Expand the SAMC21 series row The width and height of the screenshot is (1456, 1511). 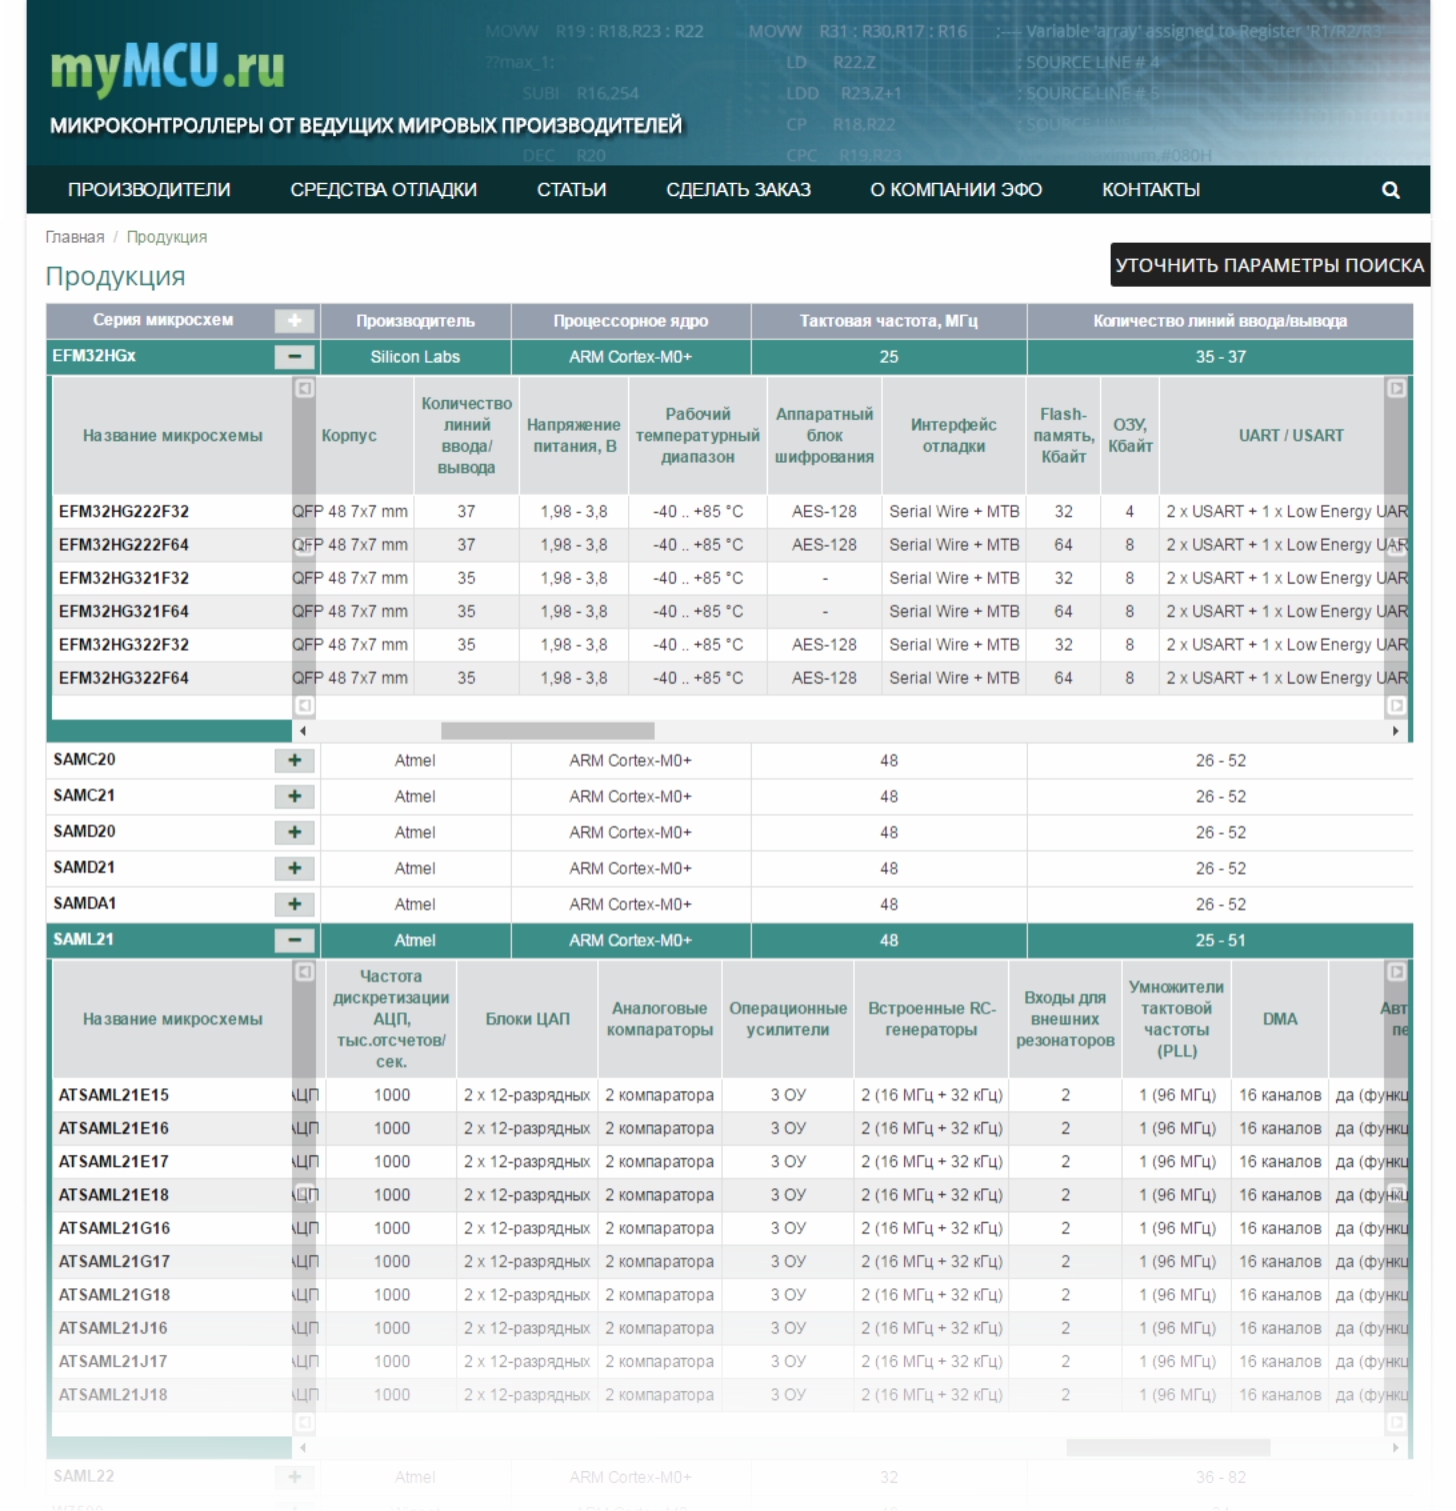294,796
